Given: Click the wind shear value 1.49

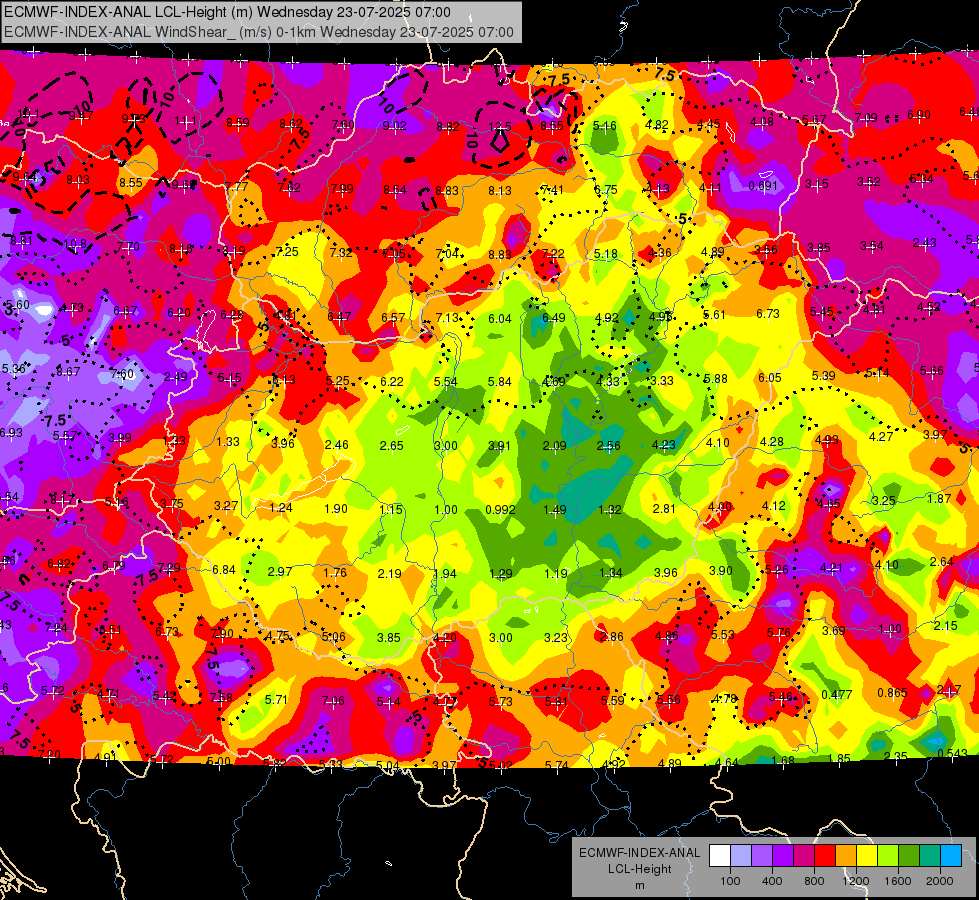Looking at the screenshot, I should (554, 510).
